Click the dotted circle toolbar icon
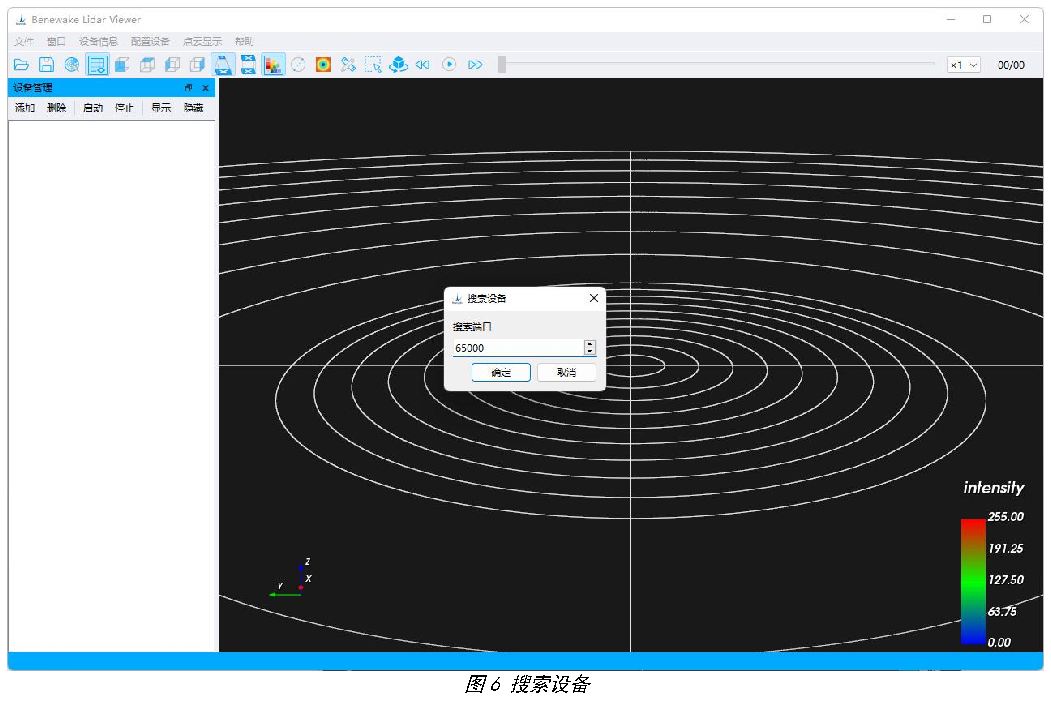1051x702 pixels. point(298,65)
